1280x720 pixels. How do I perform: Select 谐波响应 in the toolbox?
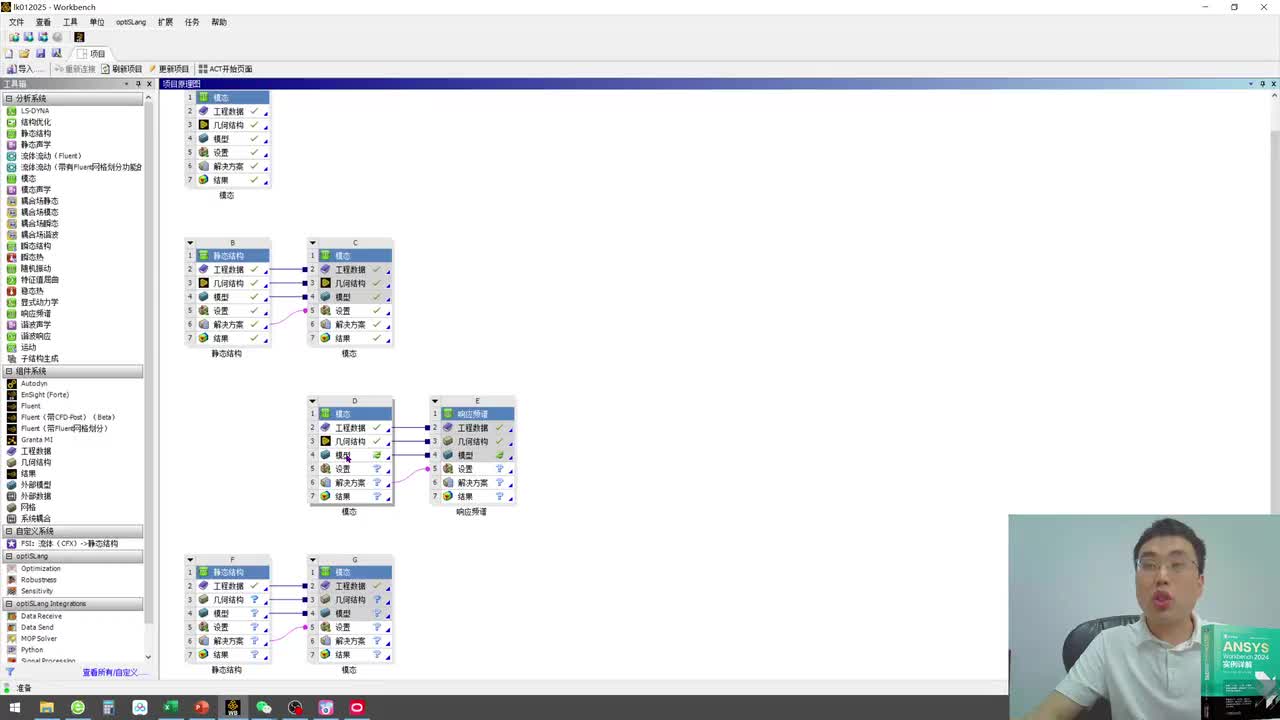click(x=35, y=336)
